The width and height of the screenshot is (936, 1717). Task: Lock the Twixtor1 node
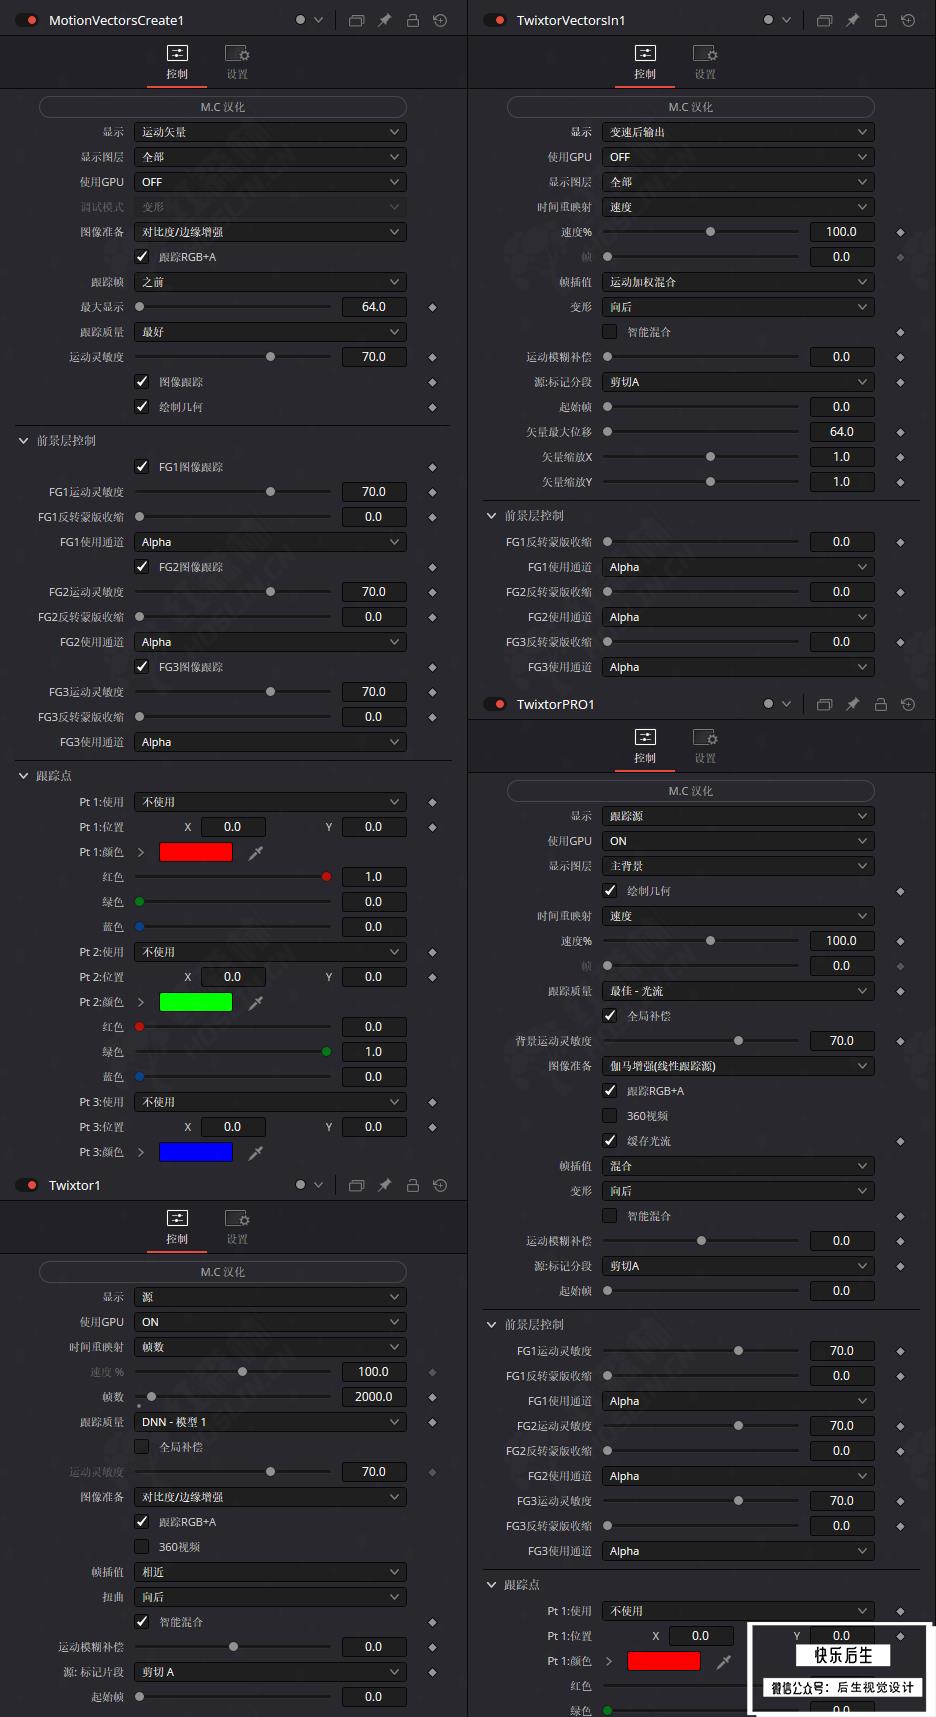[x=412, y=1185]
